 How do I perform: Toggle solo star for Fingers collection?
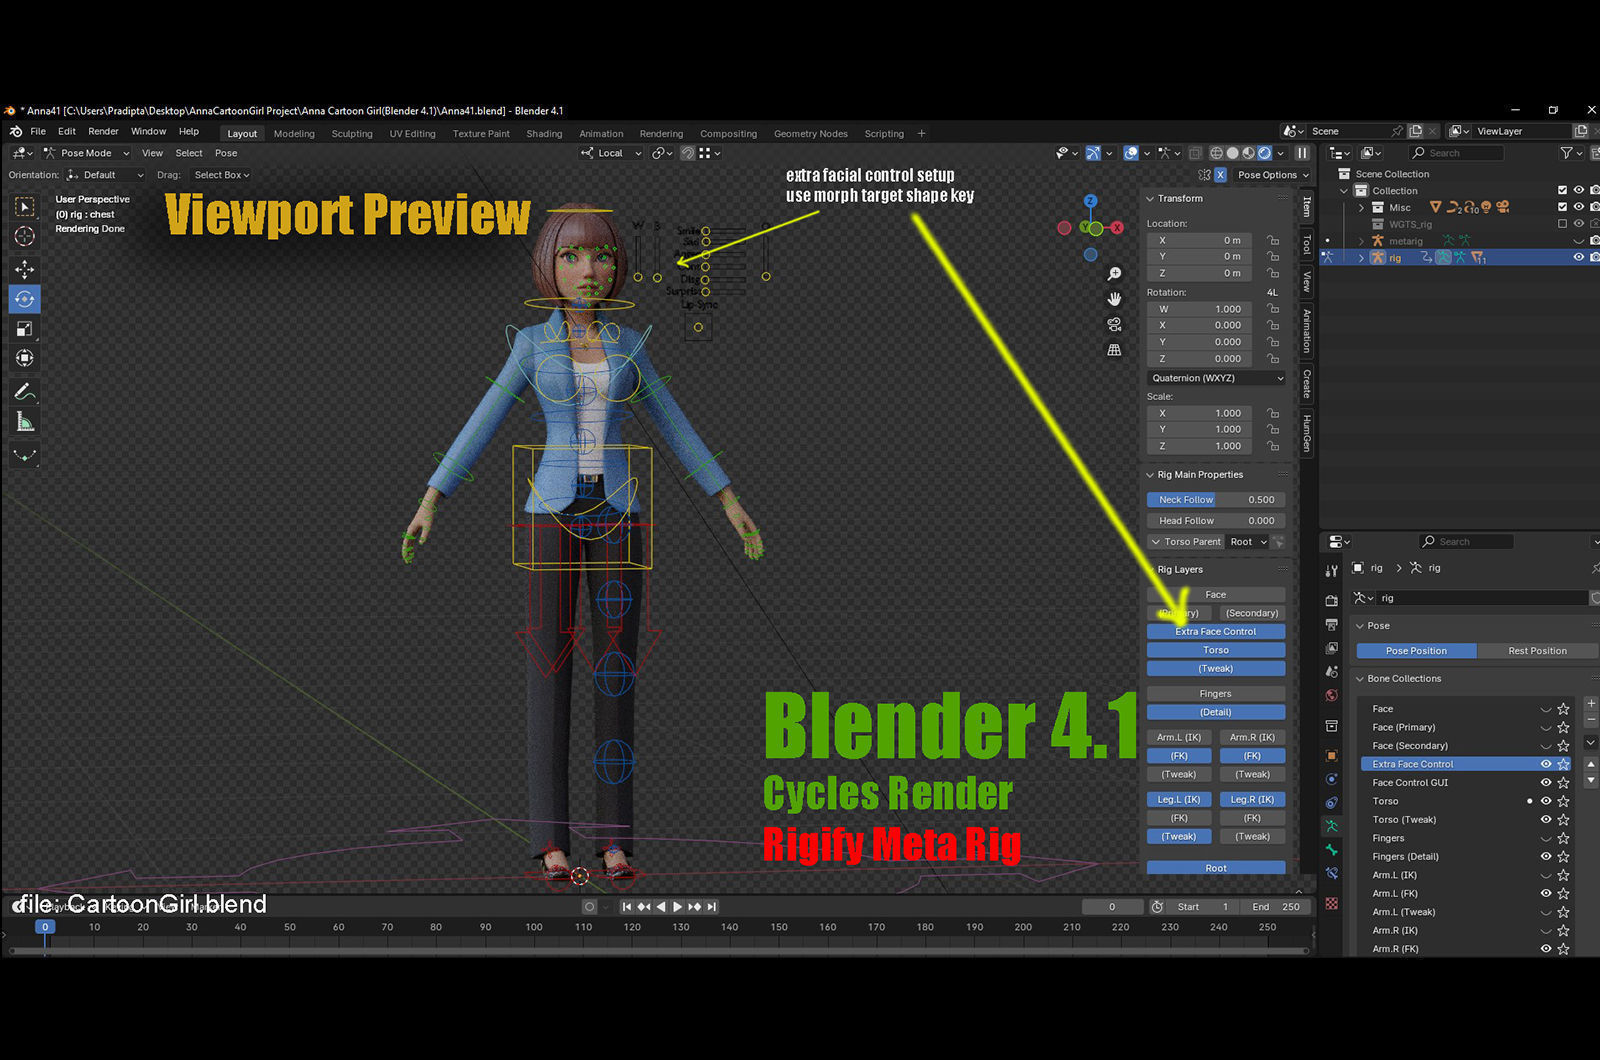(1563, 838)
